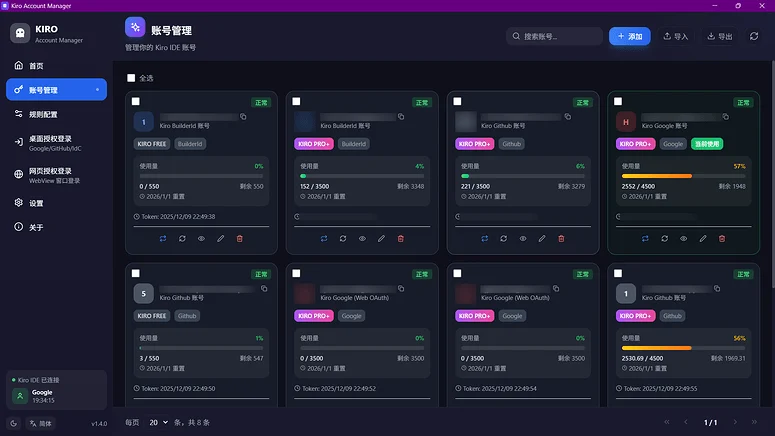Go to the next page with the single-arrow chevron

point(735,422)
